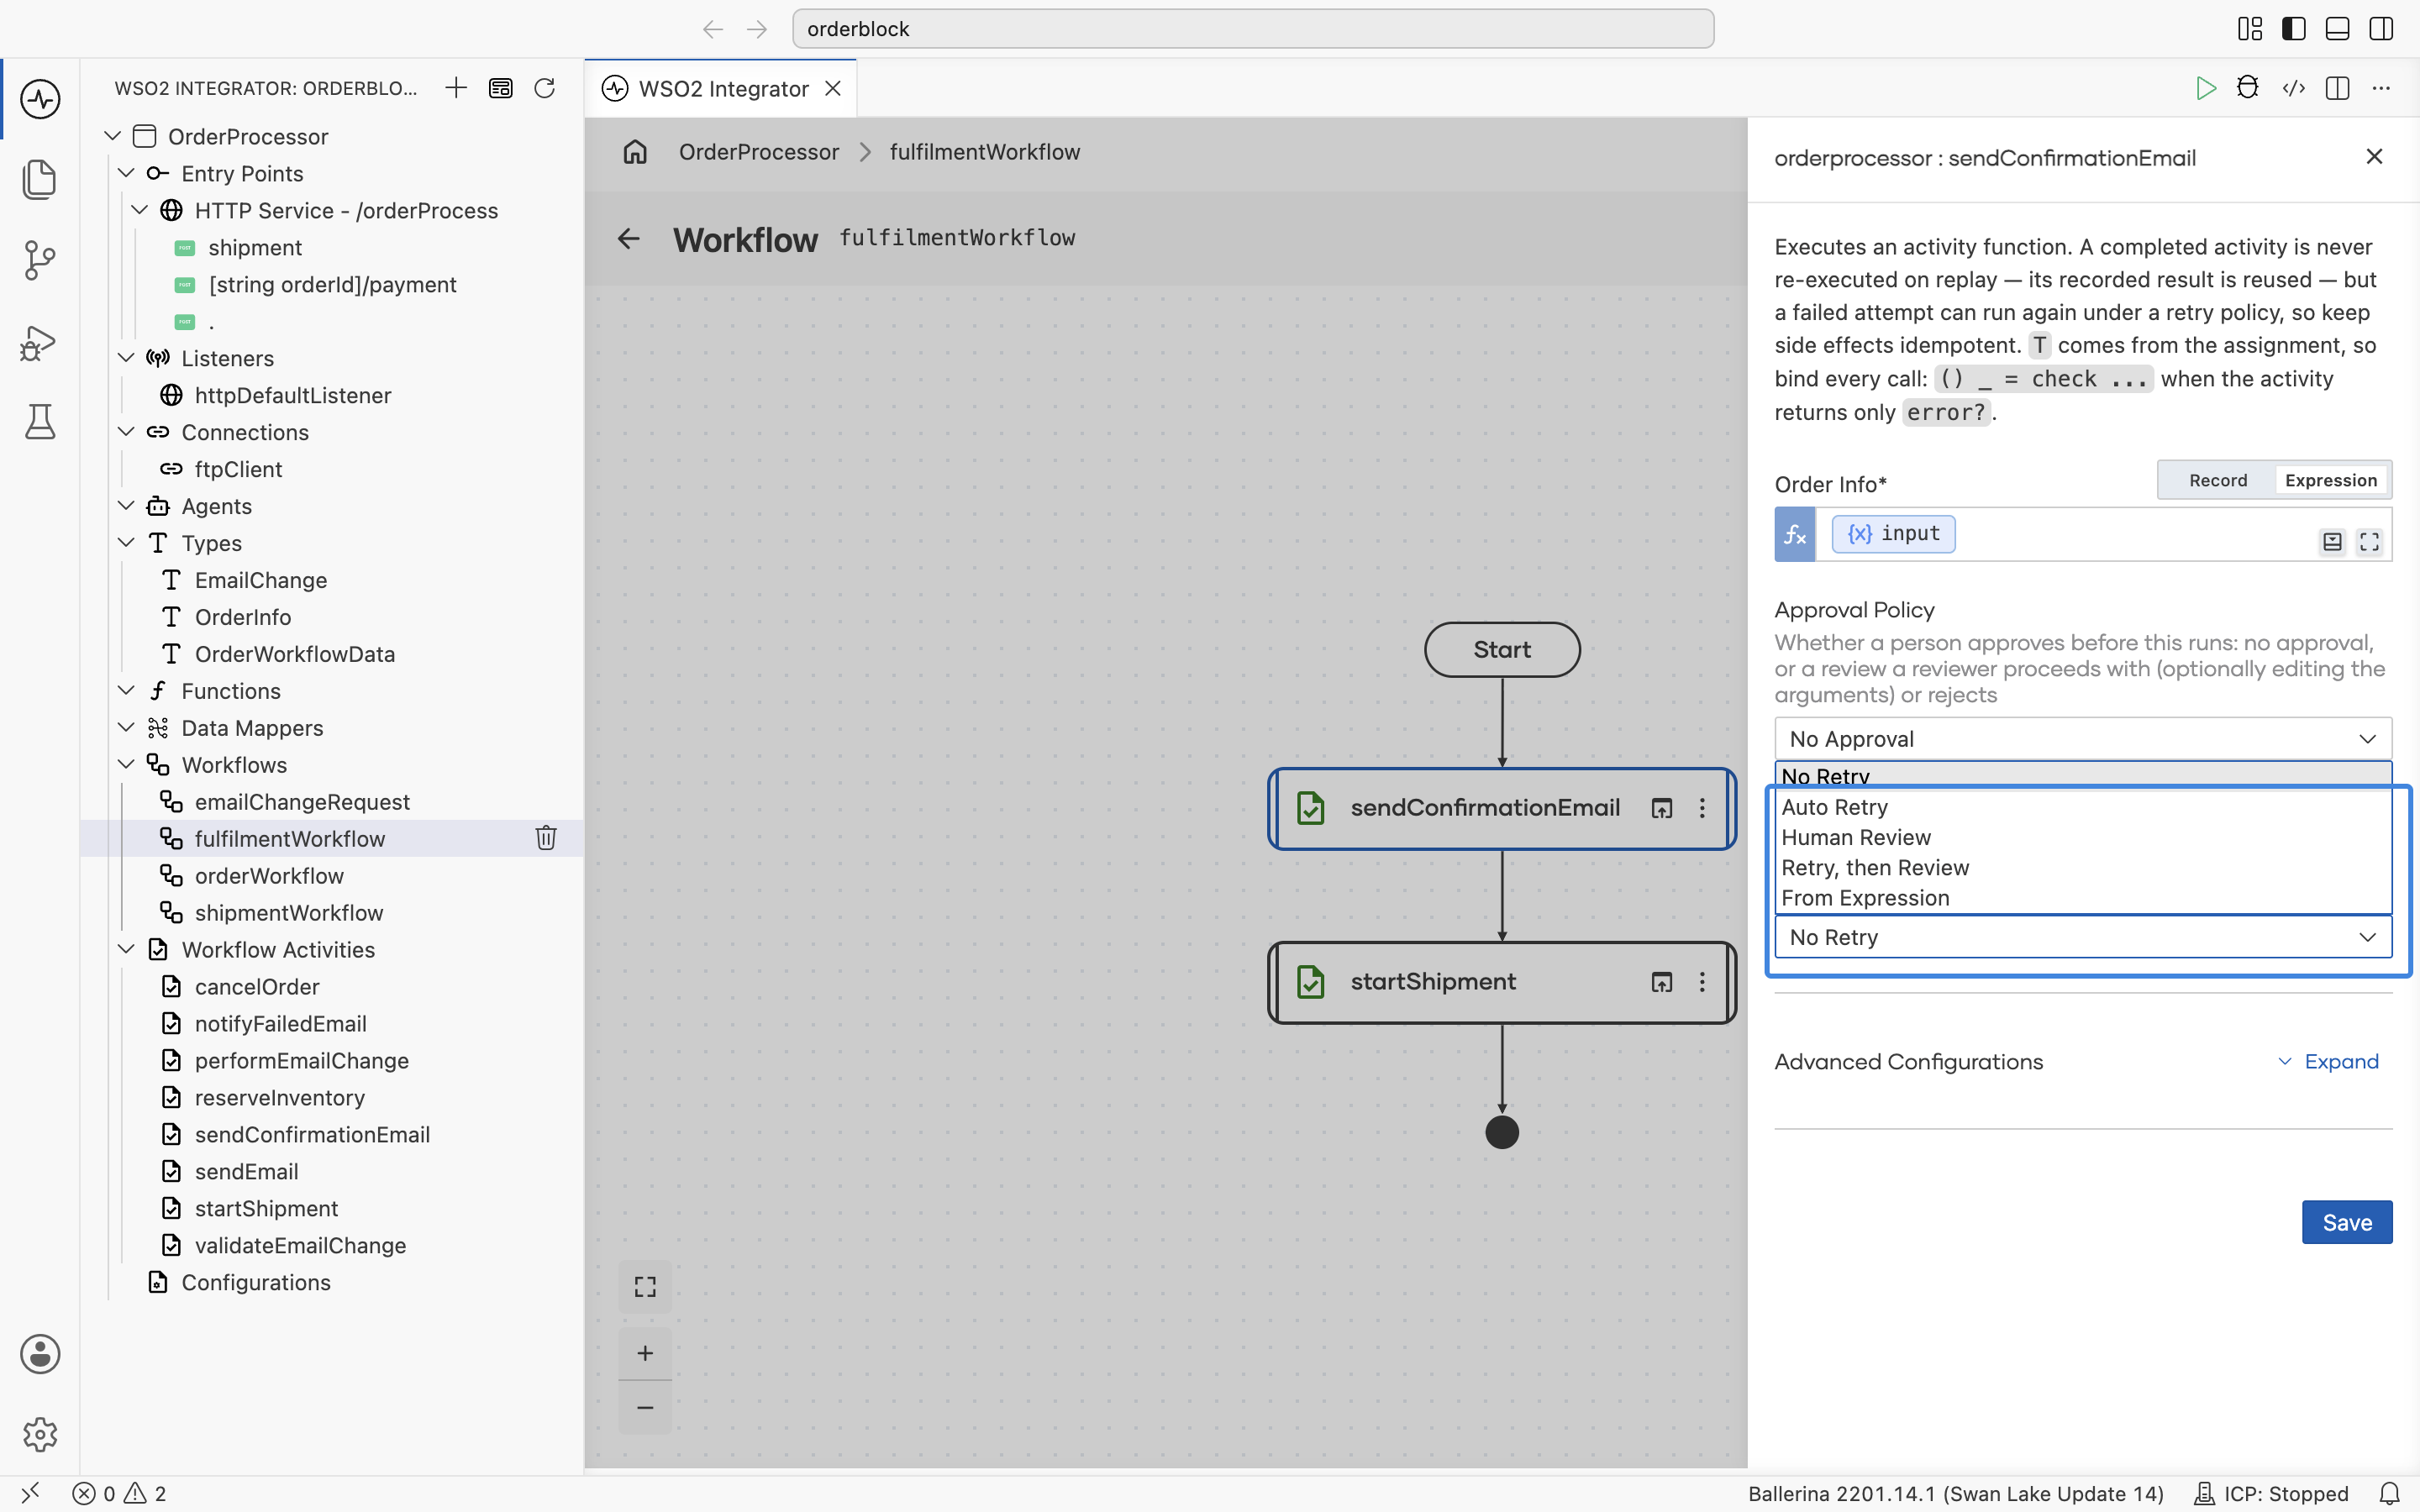2420x1512 pixels.
Task: Choose Human Review from the list
Action: click(x=1856, y=837)
